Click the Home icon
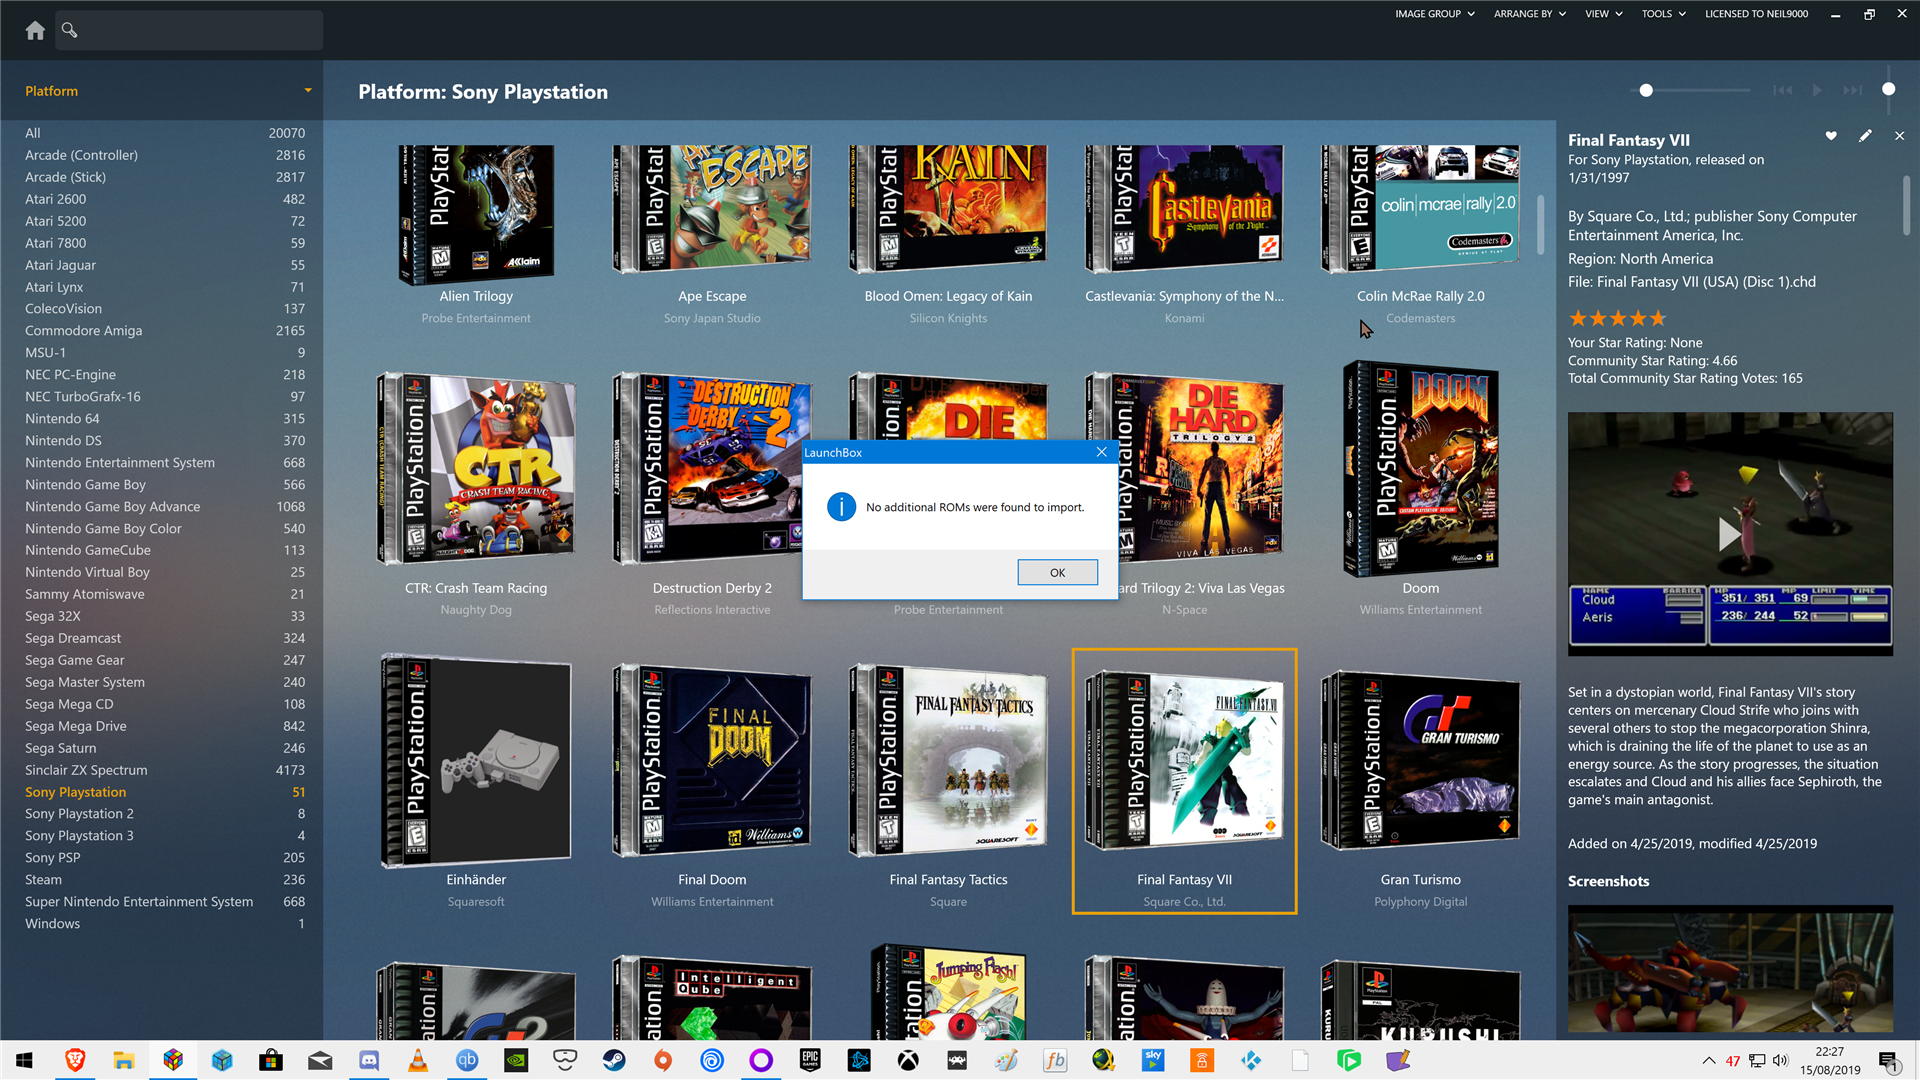 click(x=35, y=30)
